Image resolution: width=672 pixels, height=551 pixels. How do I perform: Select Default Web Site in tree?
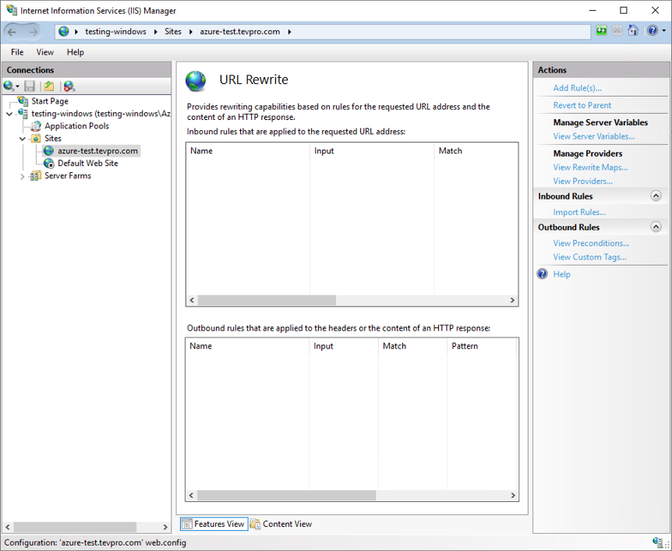pyautogui.click(x=87, y=163)
